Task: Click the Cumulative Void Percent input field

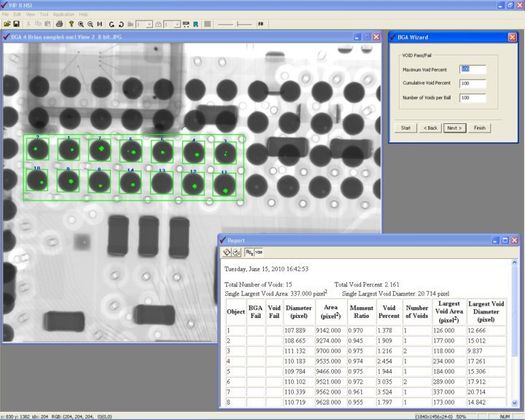Action: (x=473, y=83)
